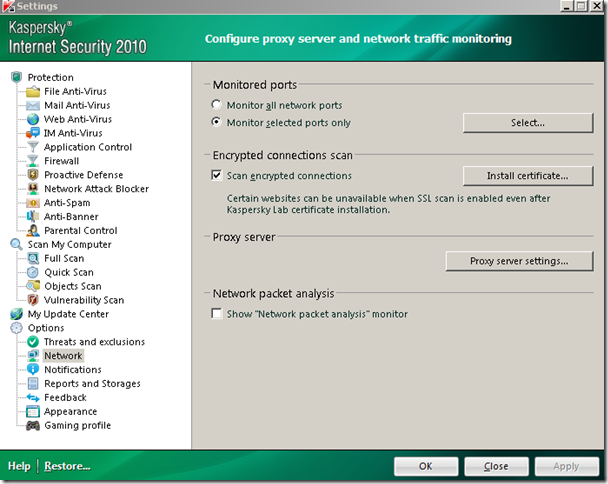Click the Anti-Spam icon
This screenshot has height=484, width=608.
33,203
